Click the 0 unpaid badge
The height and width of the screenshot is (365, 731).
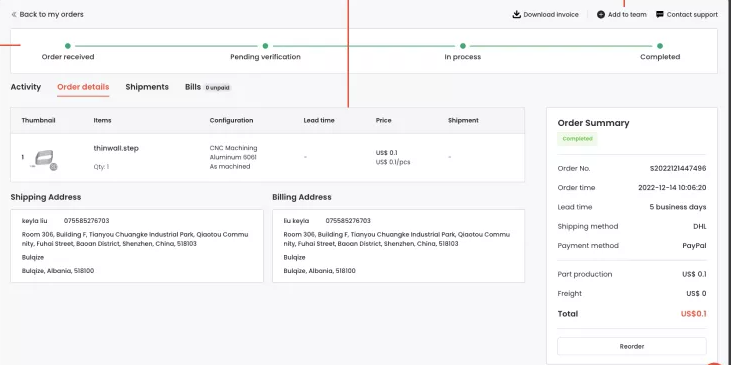(218, 88)
